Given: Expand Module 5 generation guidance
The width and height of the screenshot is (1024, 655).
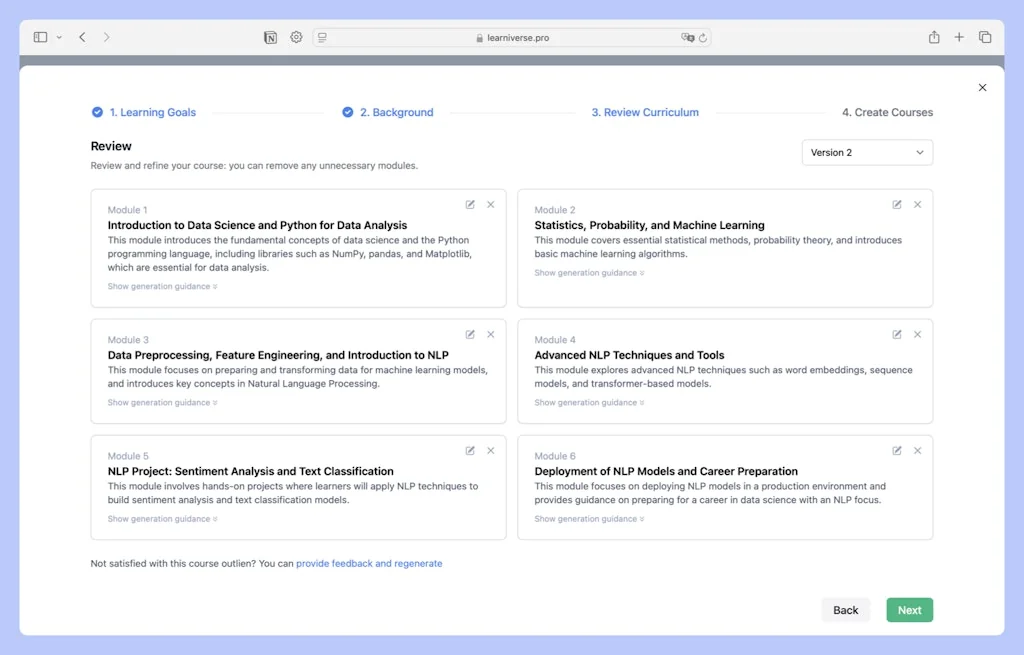Looking at the screenshot, I should (162, 519).
